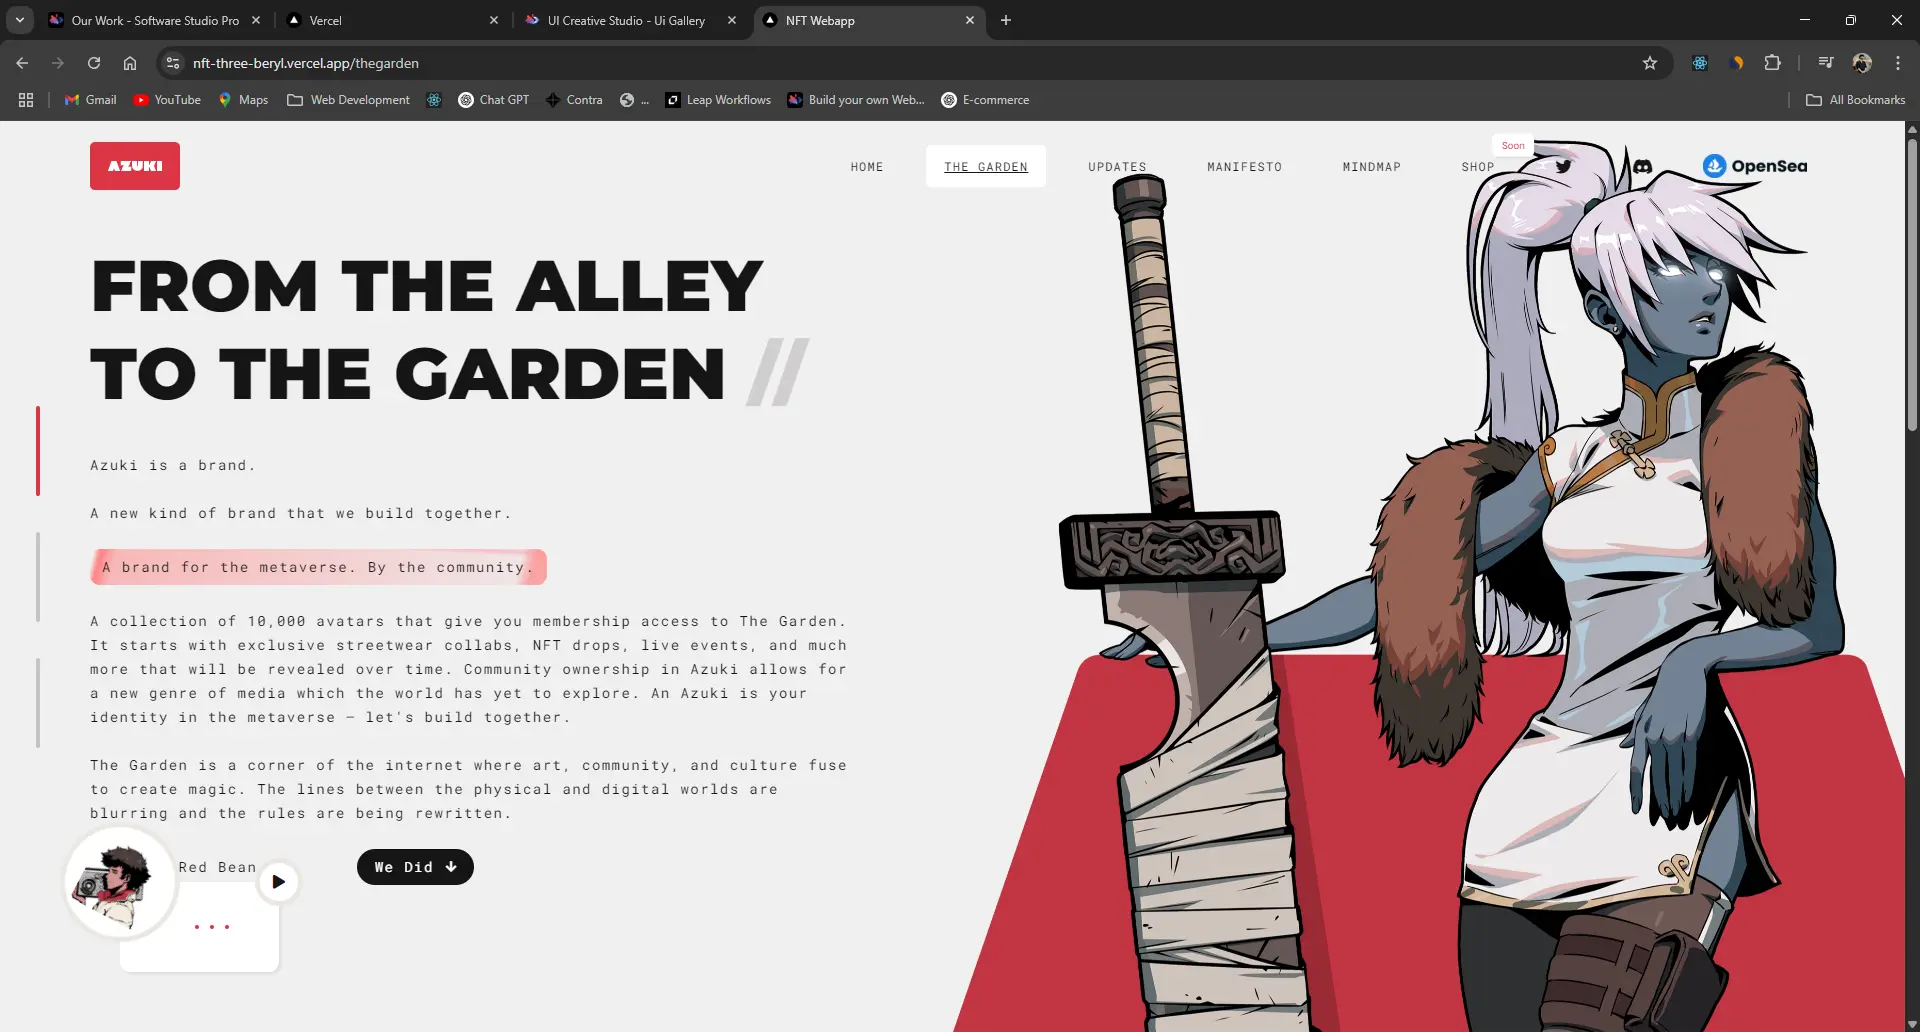Viewport: 1920px width, 1032px height.
Task: Open the tab search dropdown arrow
Action: pos(19,20)
